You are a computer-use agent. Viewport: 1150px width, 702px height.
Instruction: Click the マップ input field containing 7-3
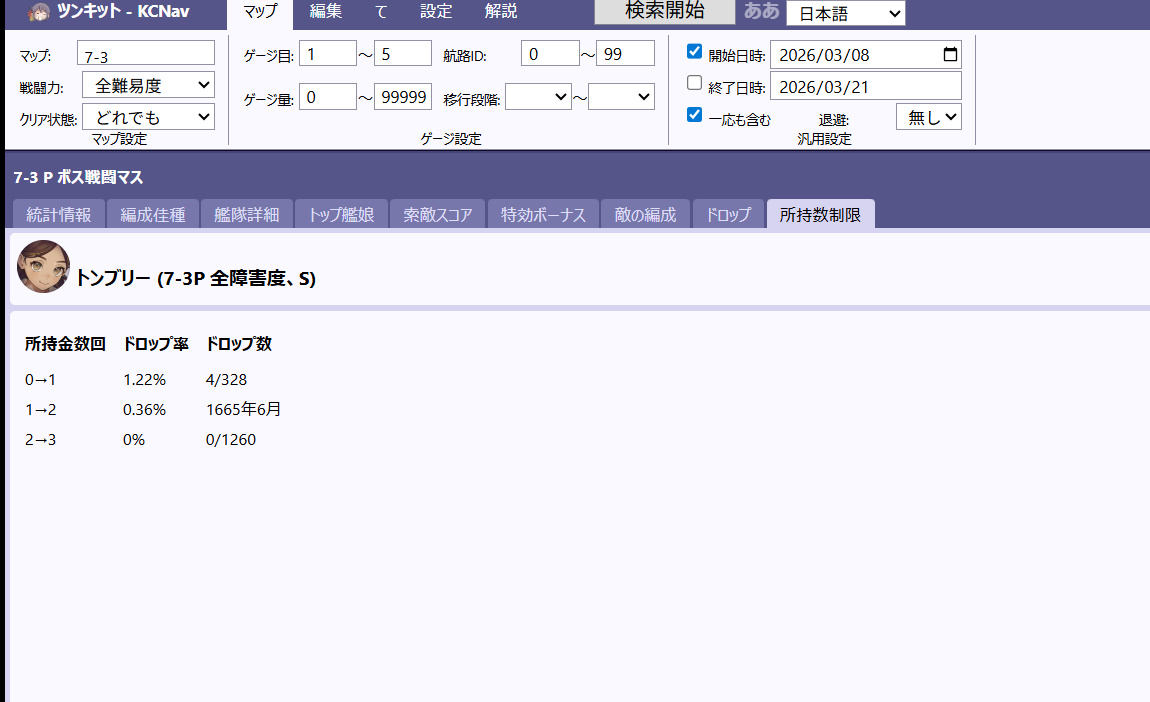click(146, 54)
